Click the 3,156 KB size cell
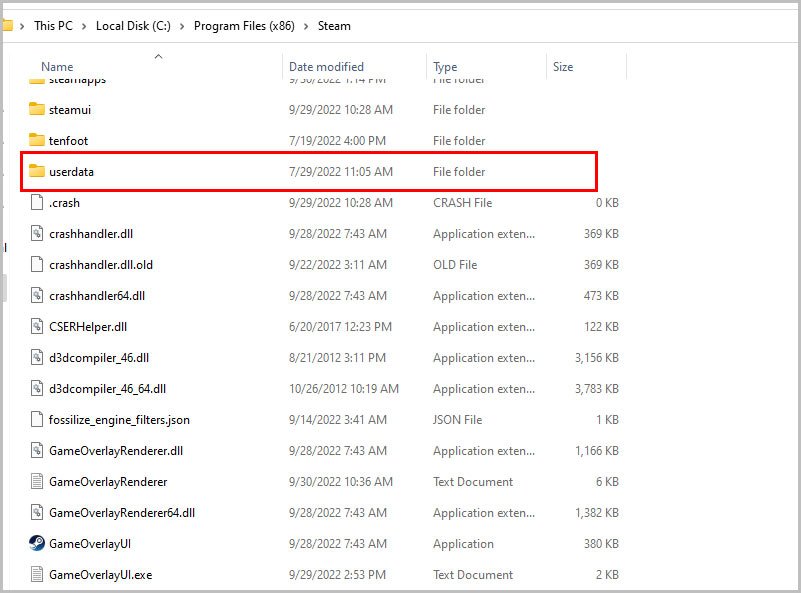The image size is (801, 593). [597, 358]
